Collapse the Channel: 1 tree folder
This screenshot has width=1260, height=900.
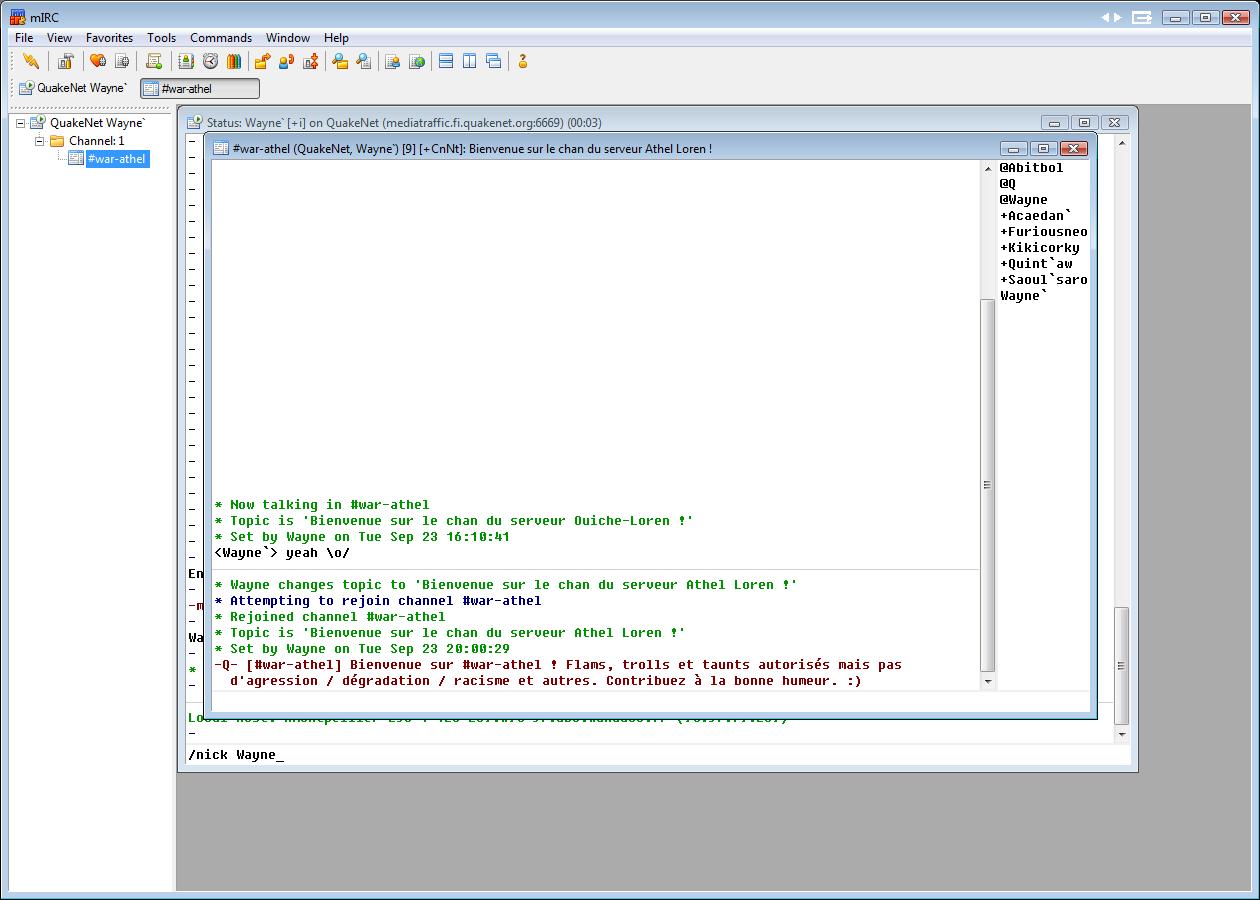point(40,141)
